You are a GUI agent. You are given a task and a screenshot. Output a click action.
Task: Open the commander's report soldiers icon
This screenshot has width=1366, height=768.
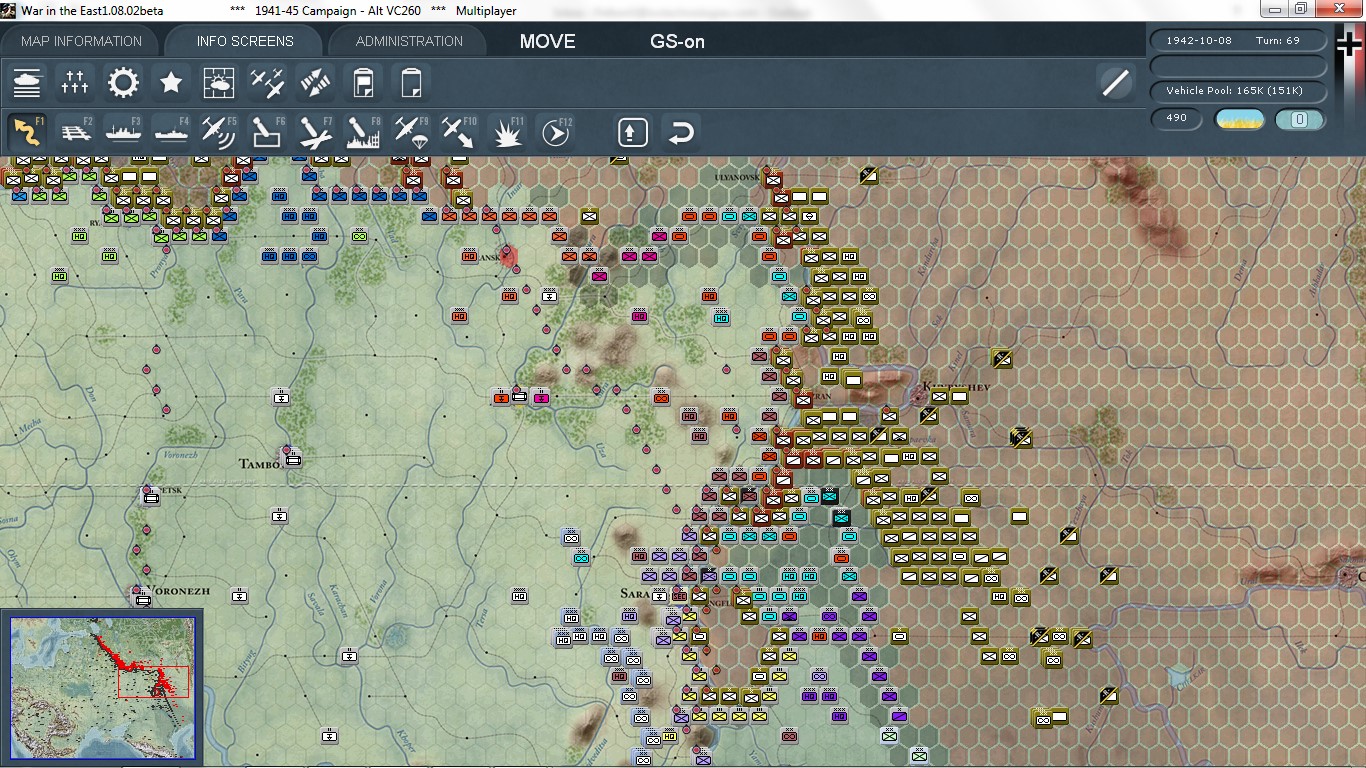coord(75,82)
